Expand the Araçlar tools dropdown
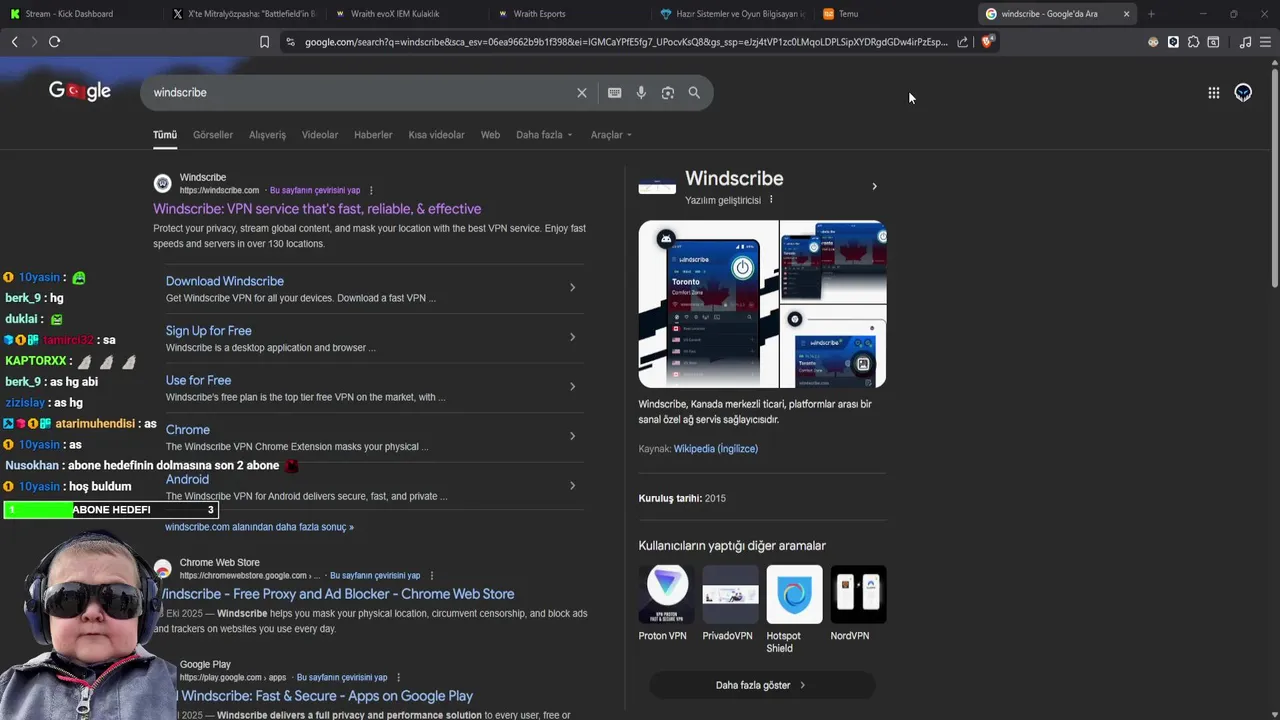This screenshot has width=1280, height=720. click(611, 135)
